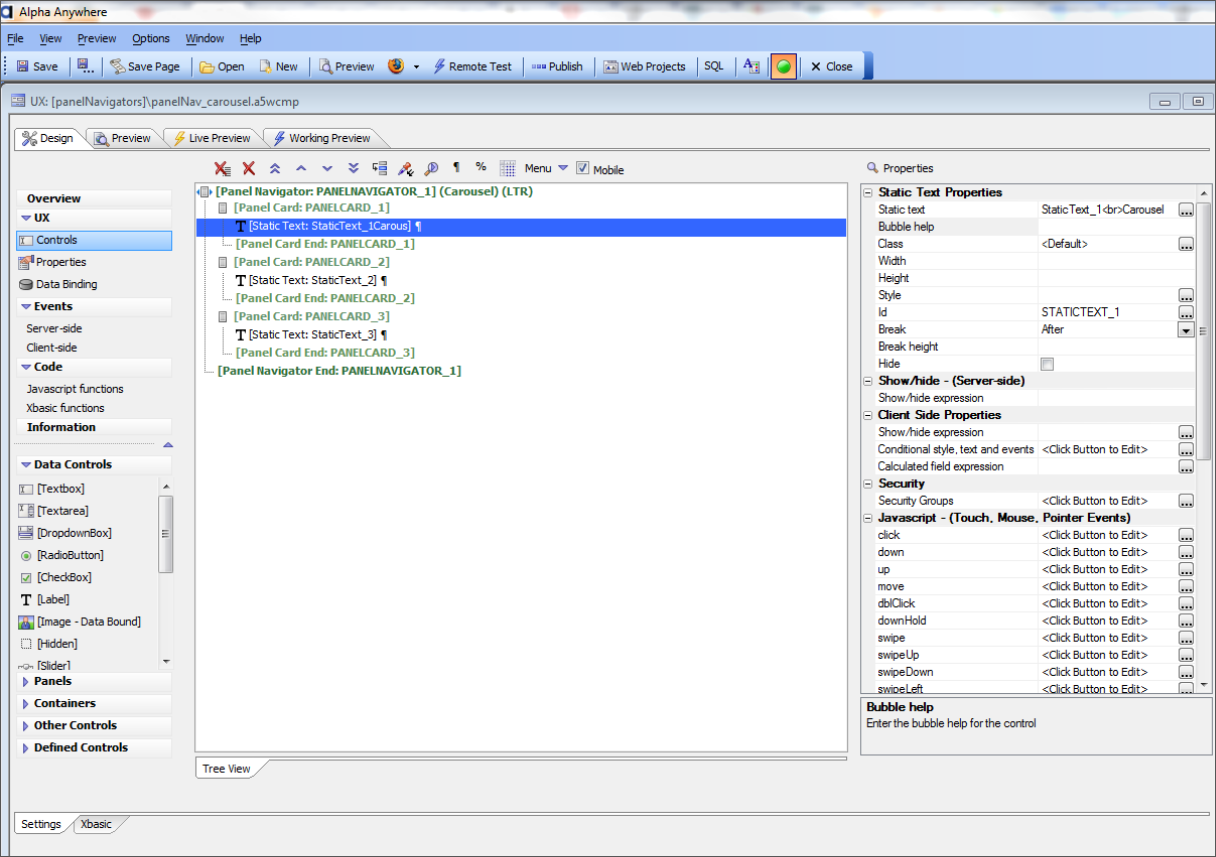Image resolution: width=1216 pixels, height=857 pixels.
Task: Select Static Text StaticText_2 in tree
Action: point(312,280)
